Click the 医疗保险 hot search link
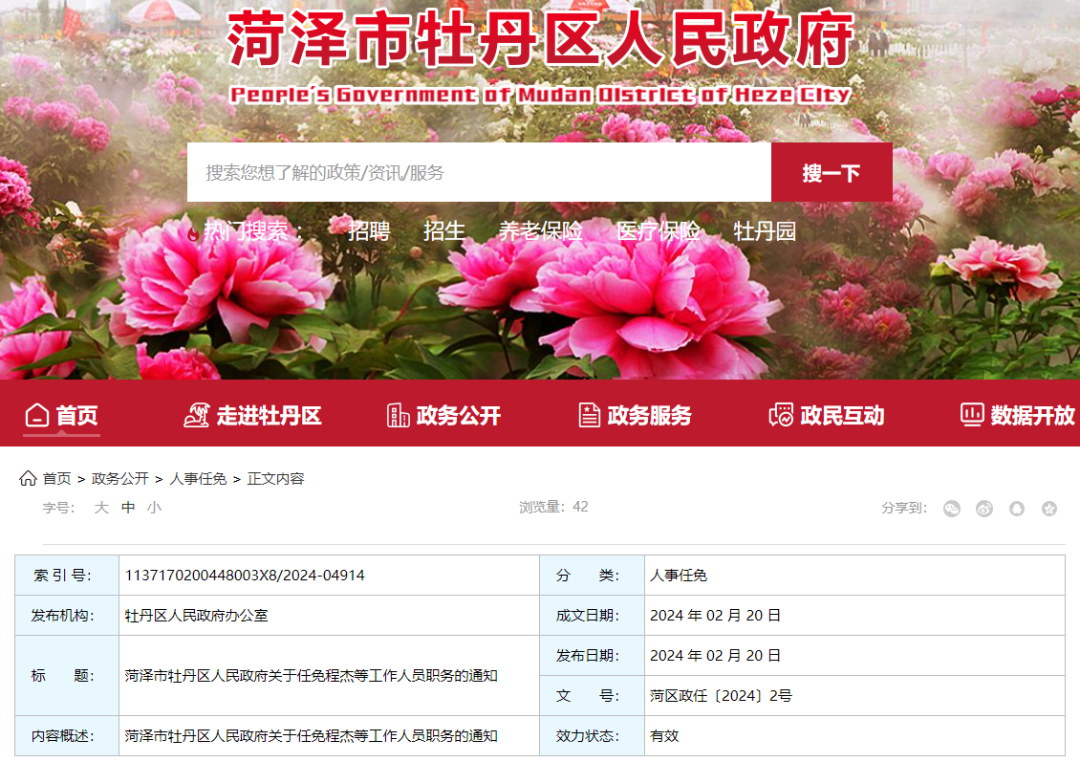 (x=657, y=231)
